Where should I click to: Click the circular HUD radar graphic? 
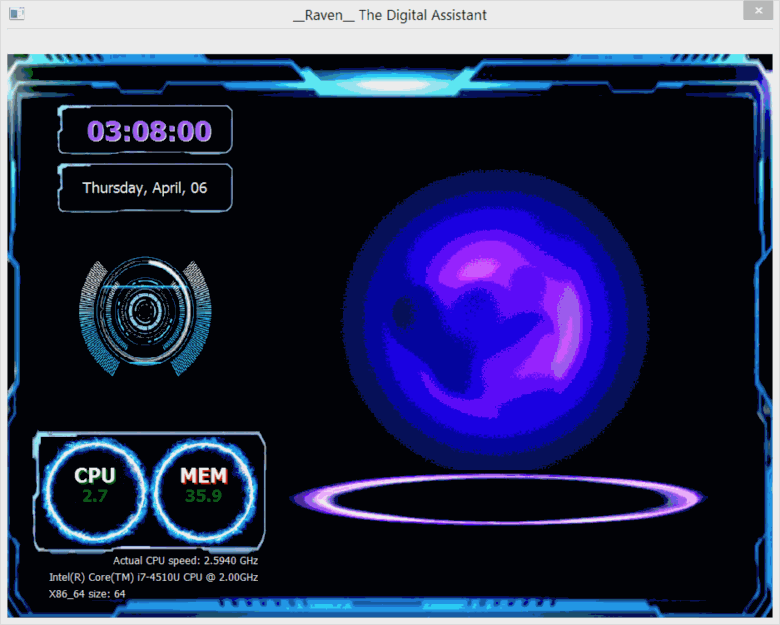point(145,316)
